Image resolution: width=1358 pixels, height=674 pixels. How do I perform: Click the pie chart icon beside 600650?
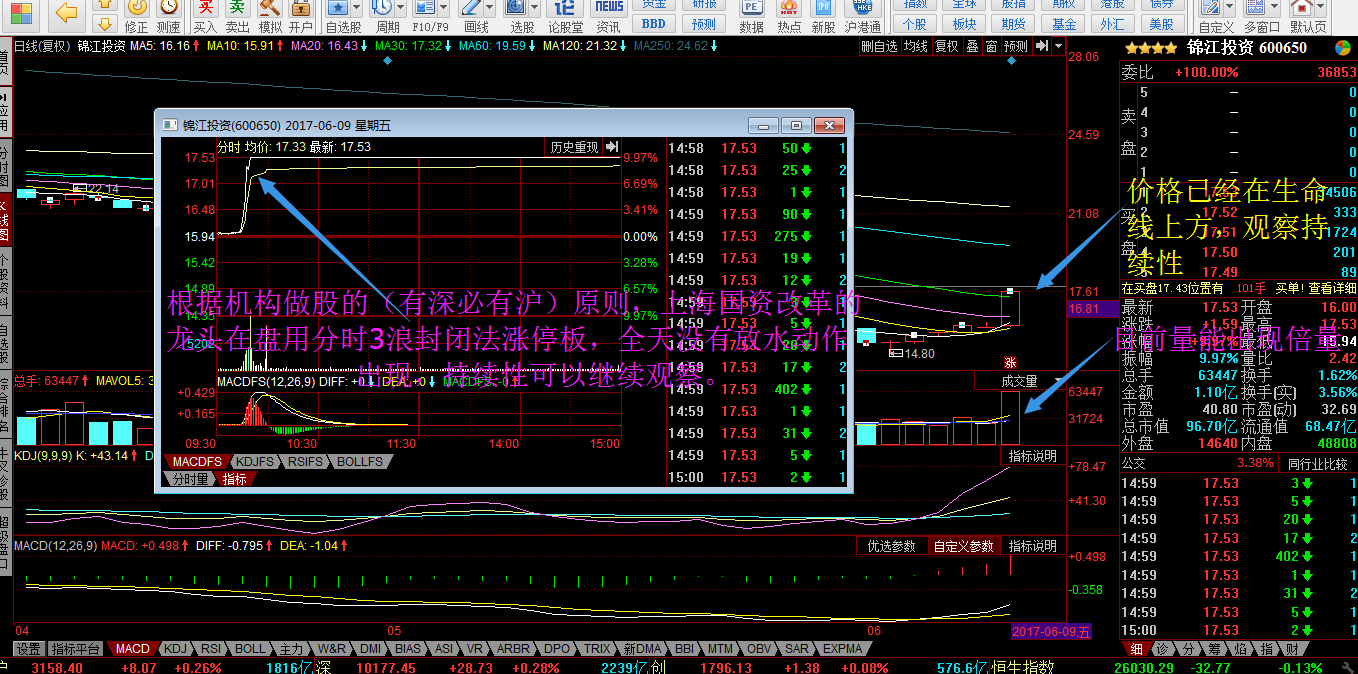click(x=1344, y=47)
